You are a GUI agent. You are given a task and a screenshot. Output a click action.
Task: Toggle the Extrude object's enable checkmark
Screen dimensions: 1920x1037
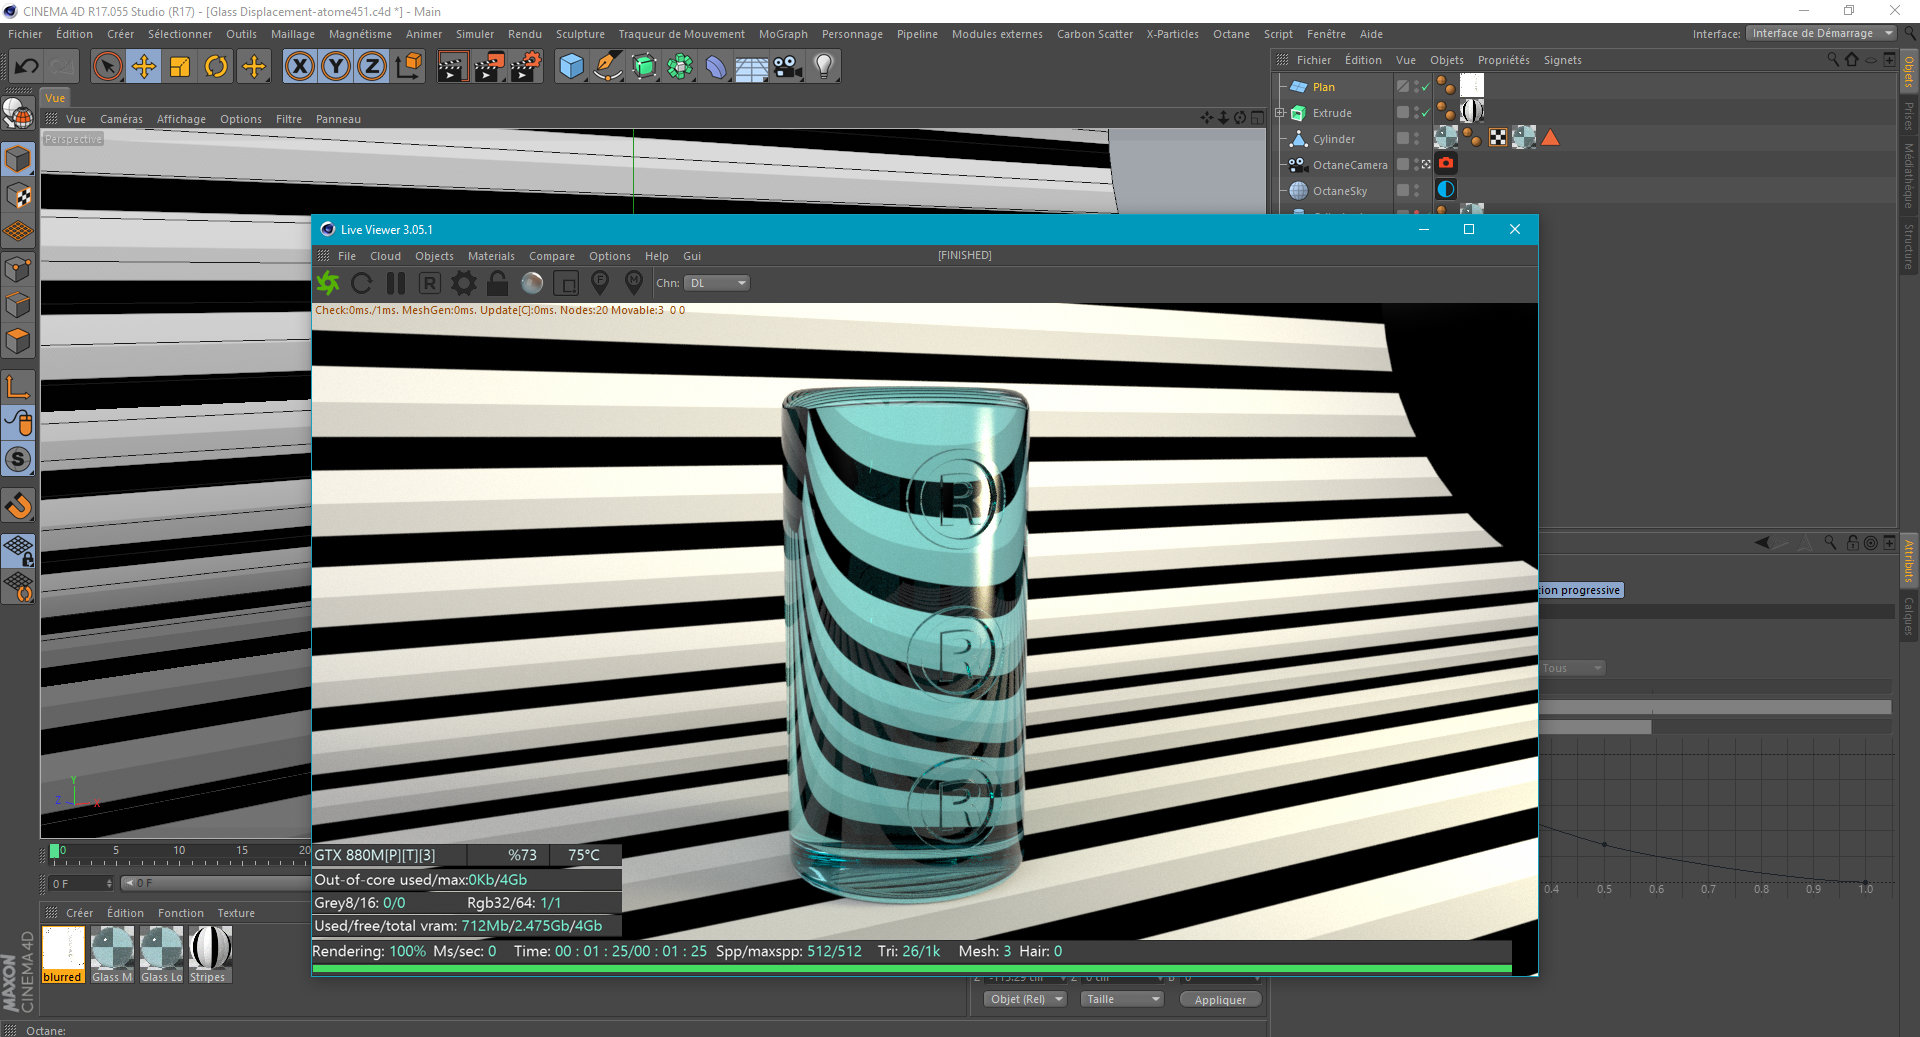pos(1425,113)
